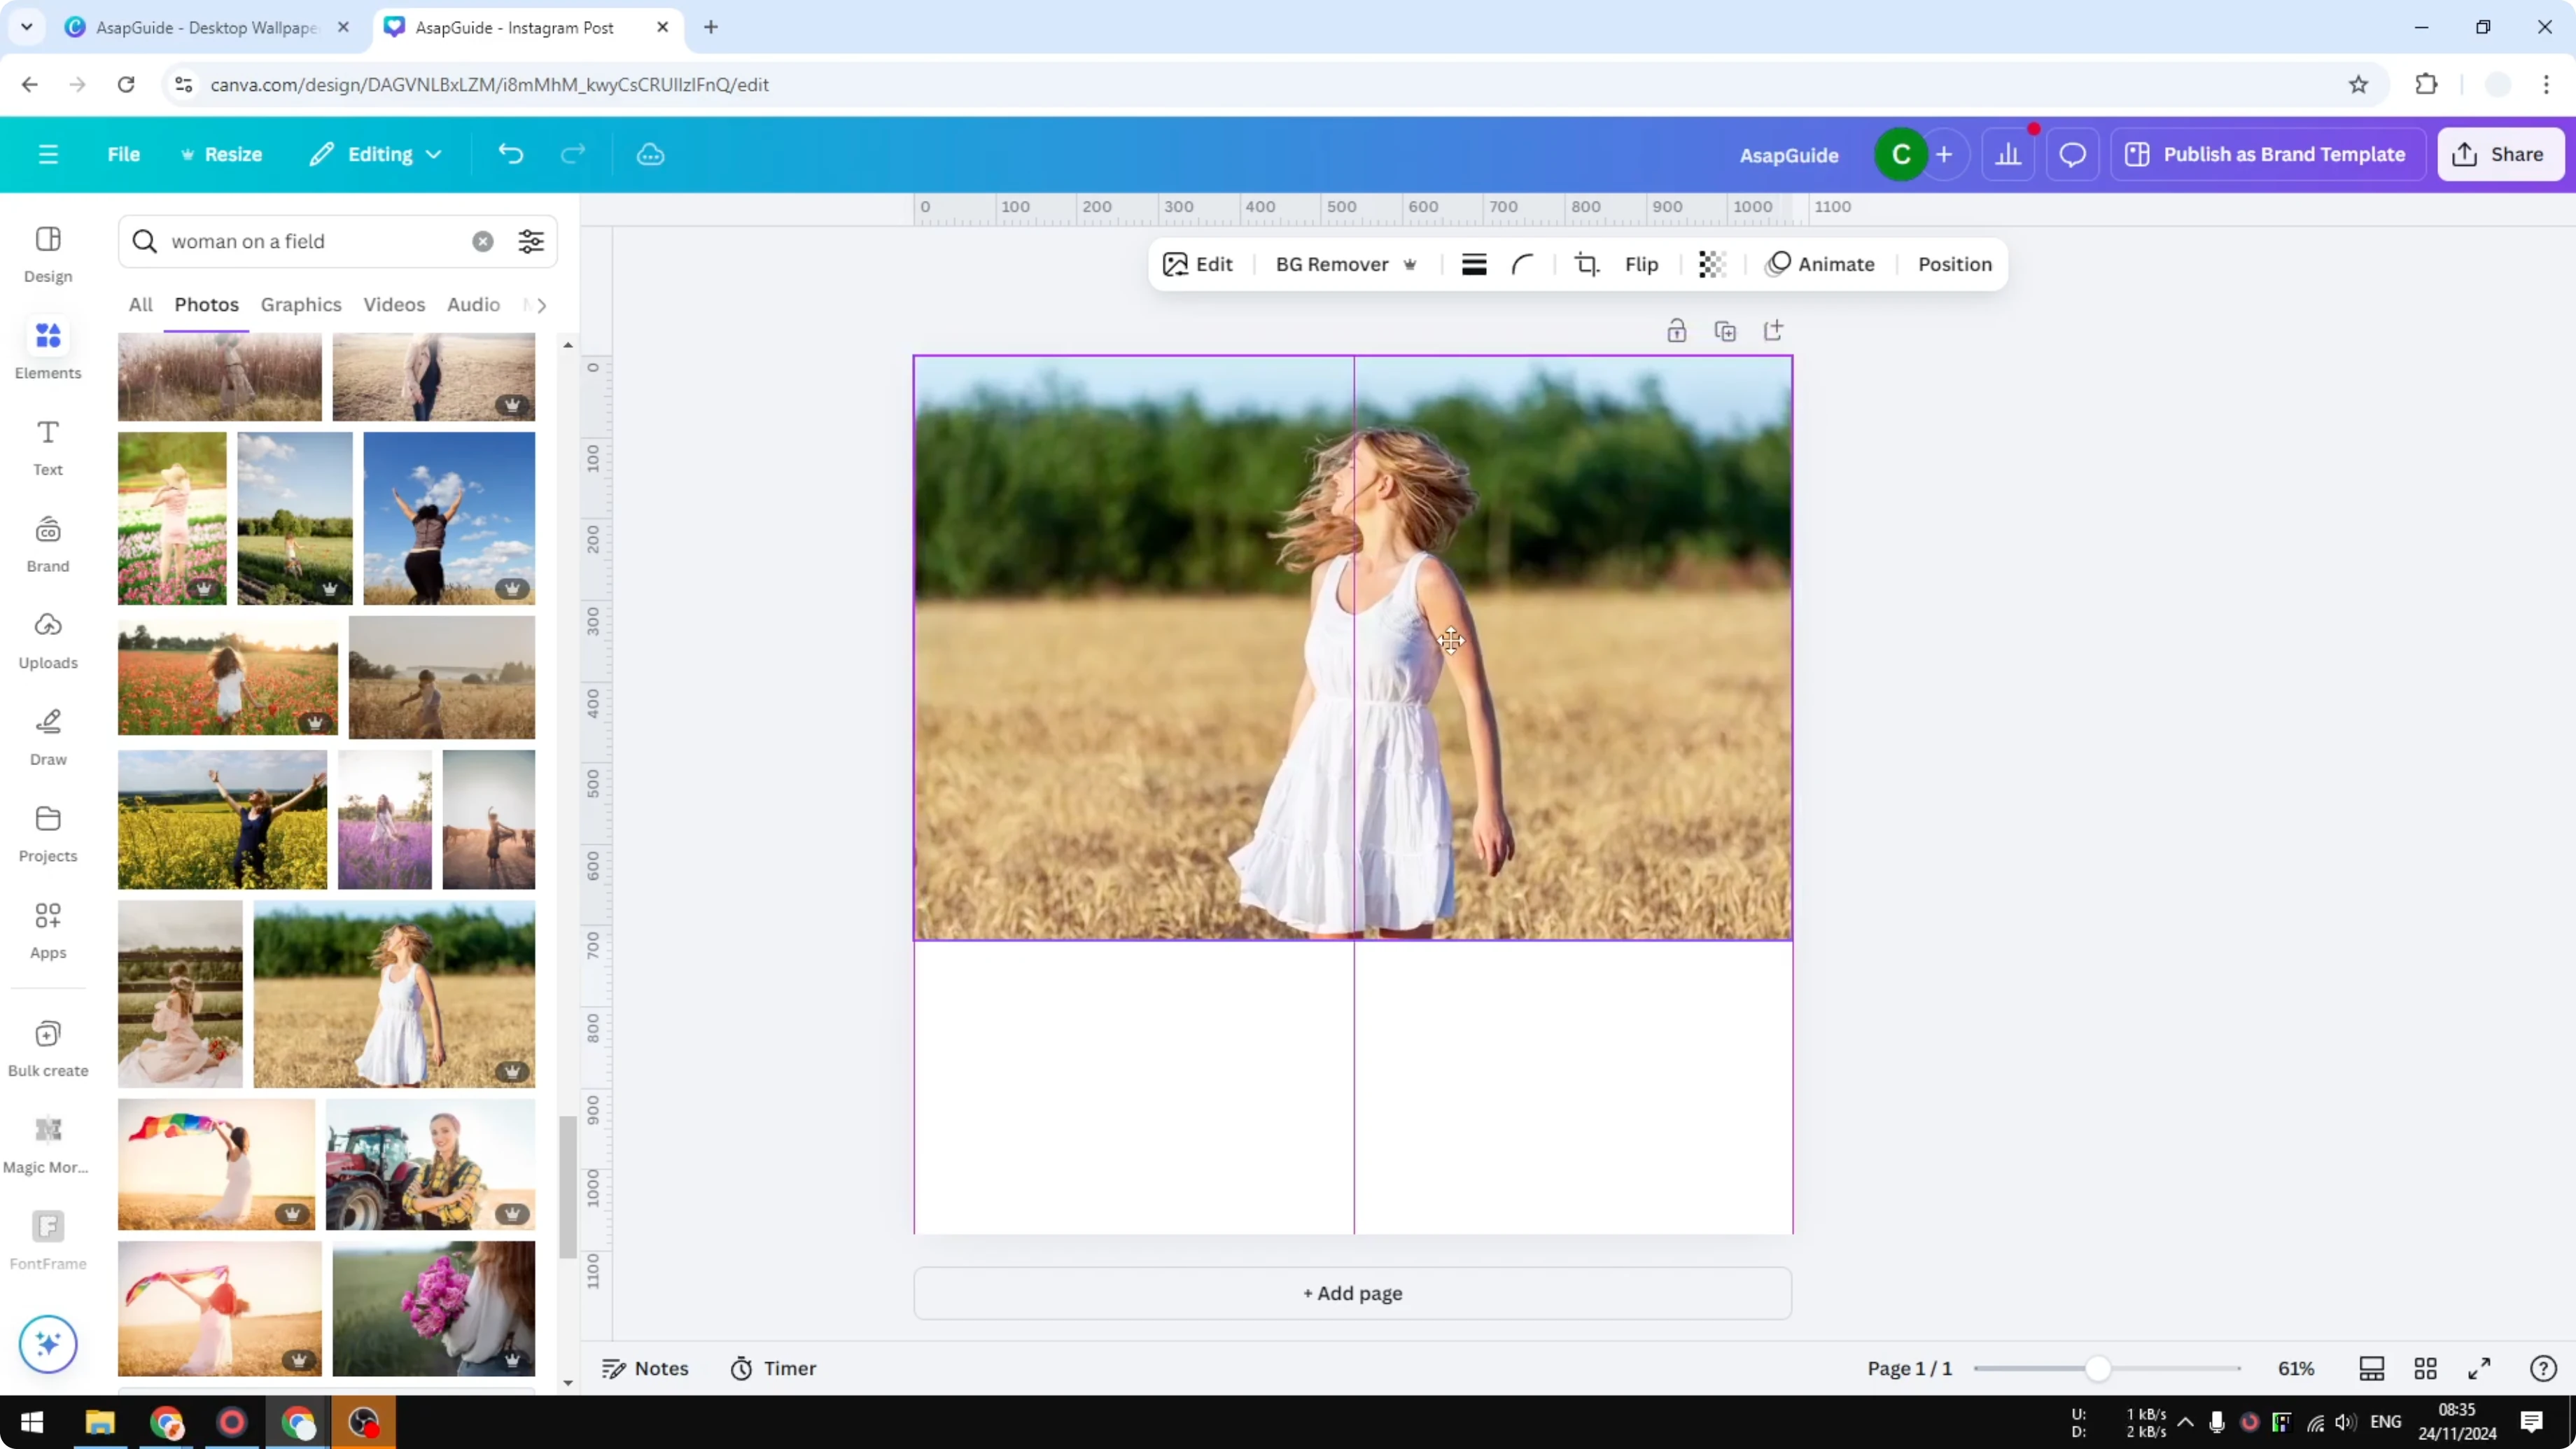Open the BG Remover dropdown
2576x1449 pixels.
click(1345, 264)
